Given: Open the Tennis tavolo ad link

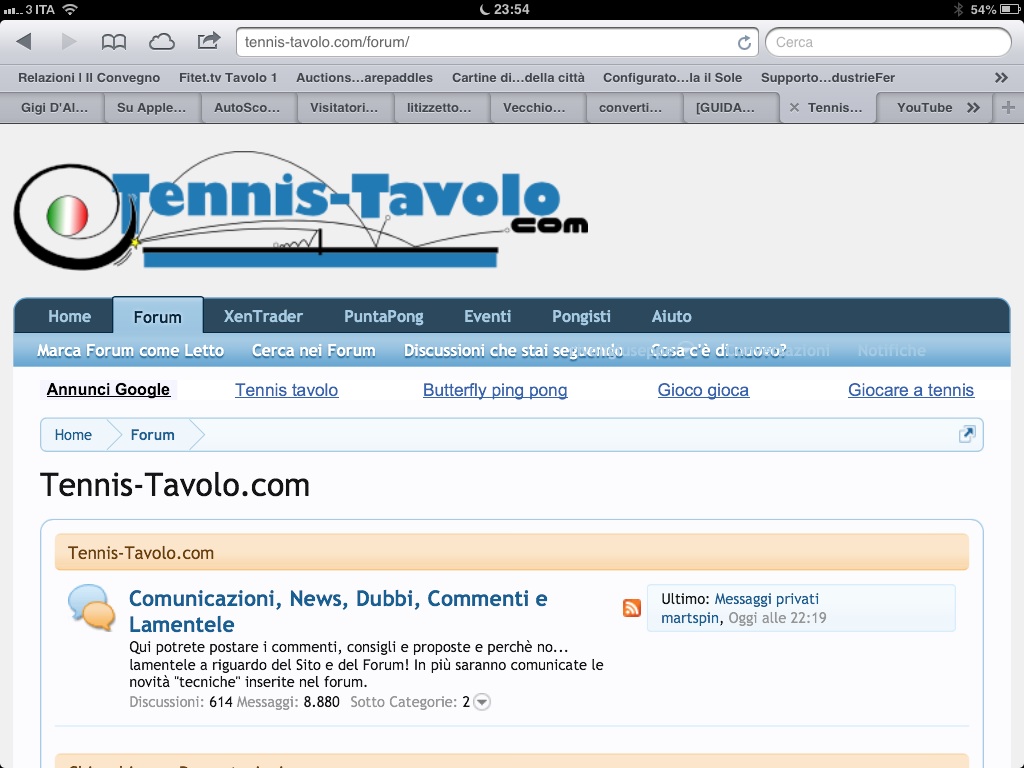Looking at the screenshot, I should (x=287, y=390).
